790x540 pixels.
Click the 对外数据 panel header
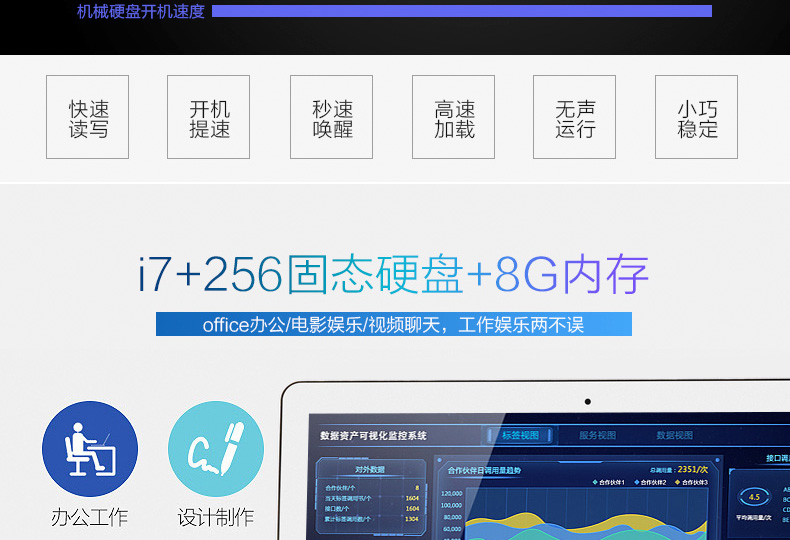coord(369,469)
